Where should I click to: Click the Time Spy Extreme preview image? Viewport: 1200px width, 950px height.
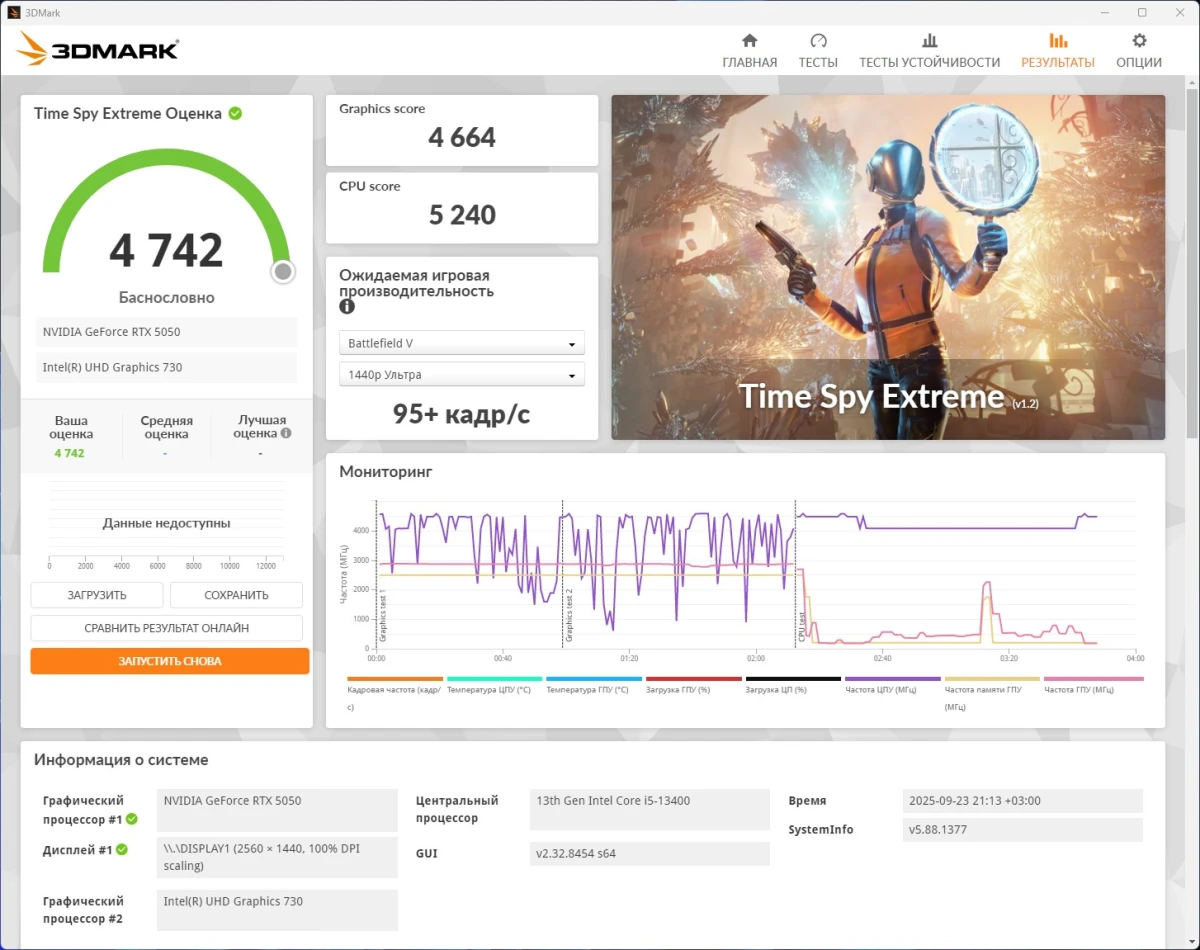(887, 267)
